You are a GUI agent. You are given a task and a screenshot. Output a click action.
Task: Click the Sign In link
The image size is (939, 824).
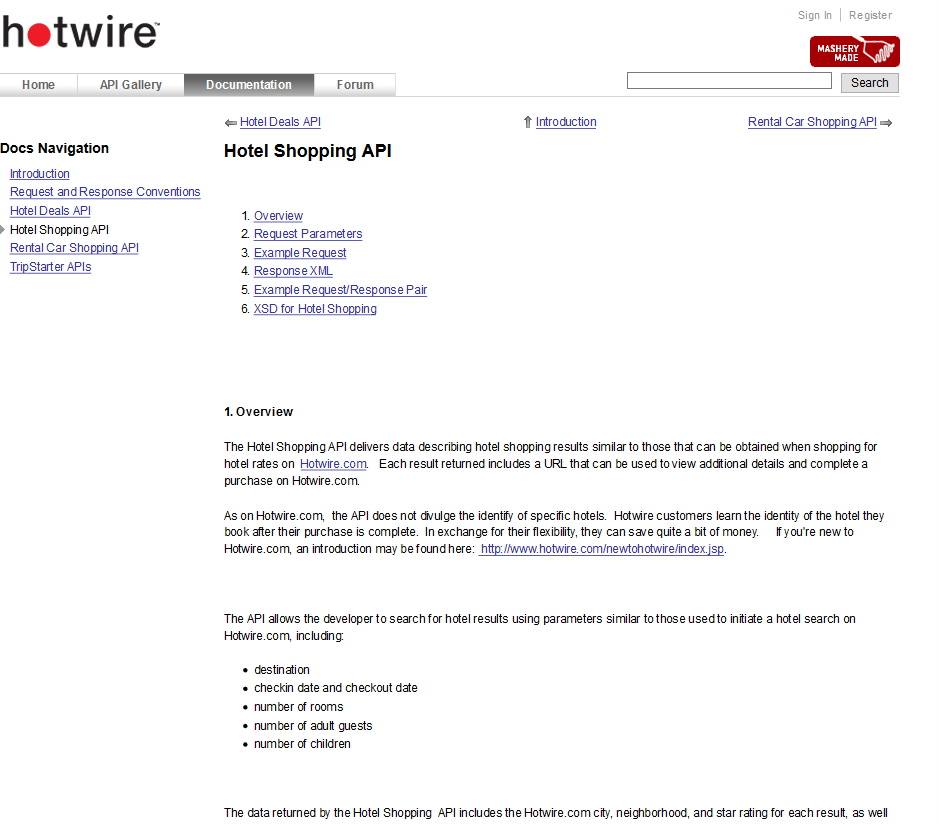click(814, 15)
